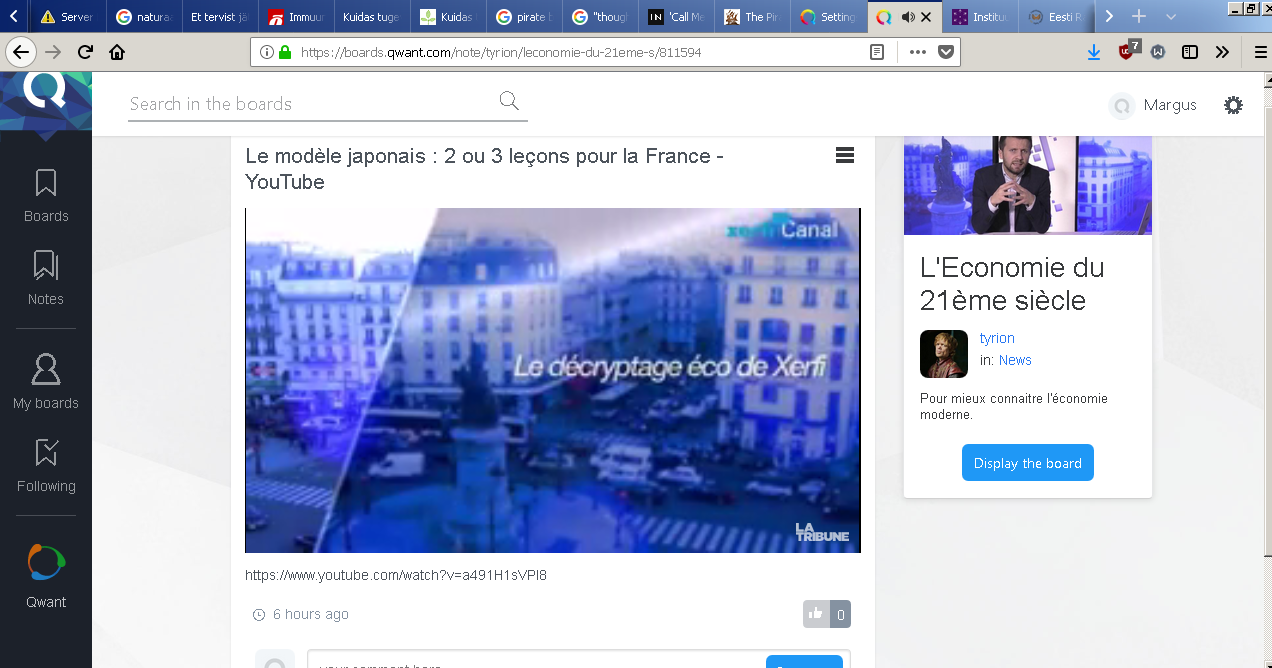
Task: Open page actions three-dots menu
Action: (917, 52)
